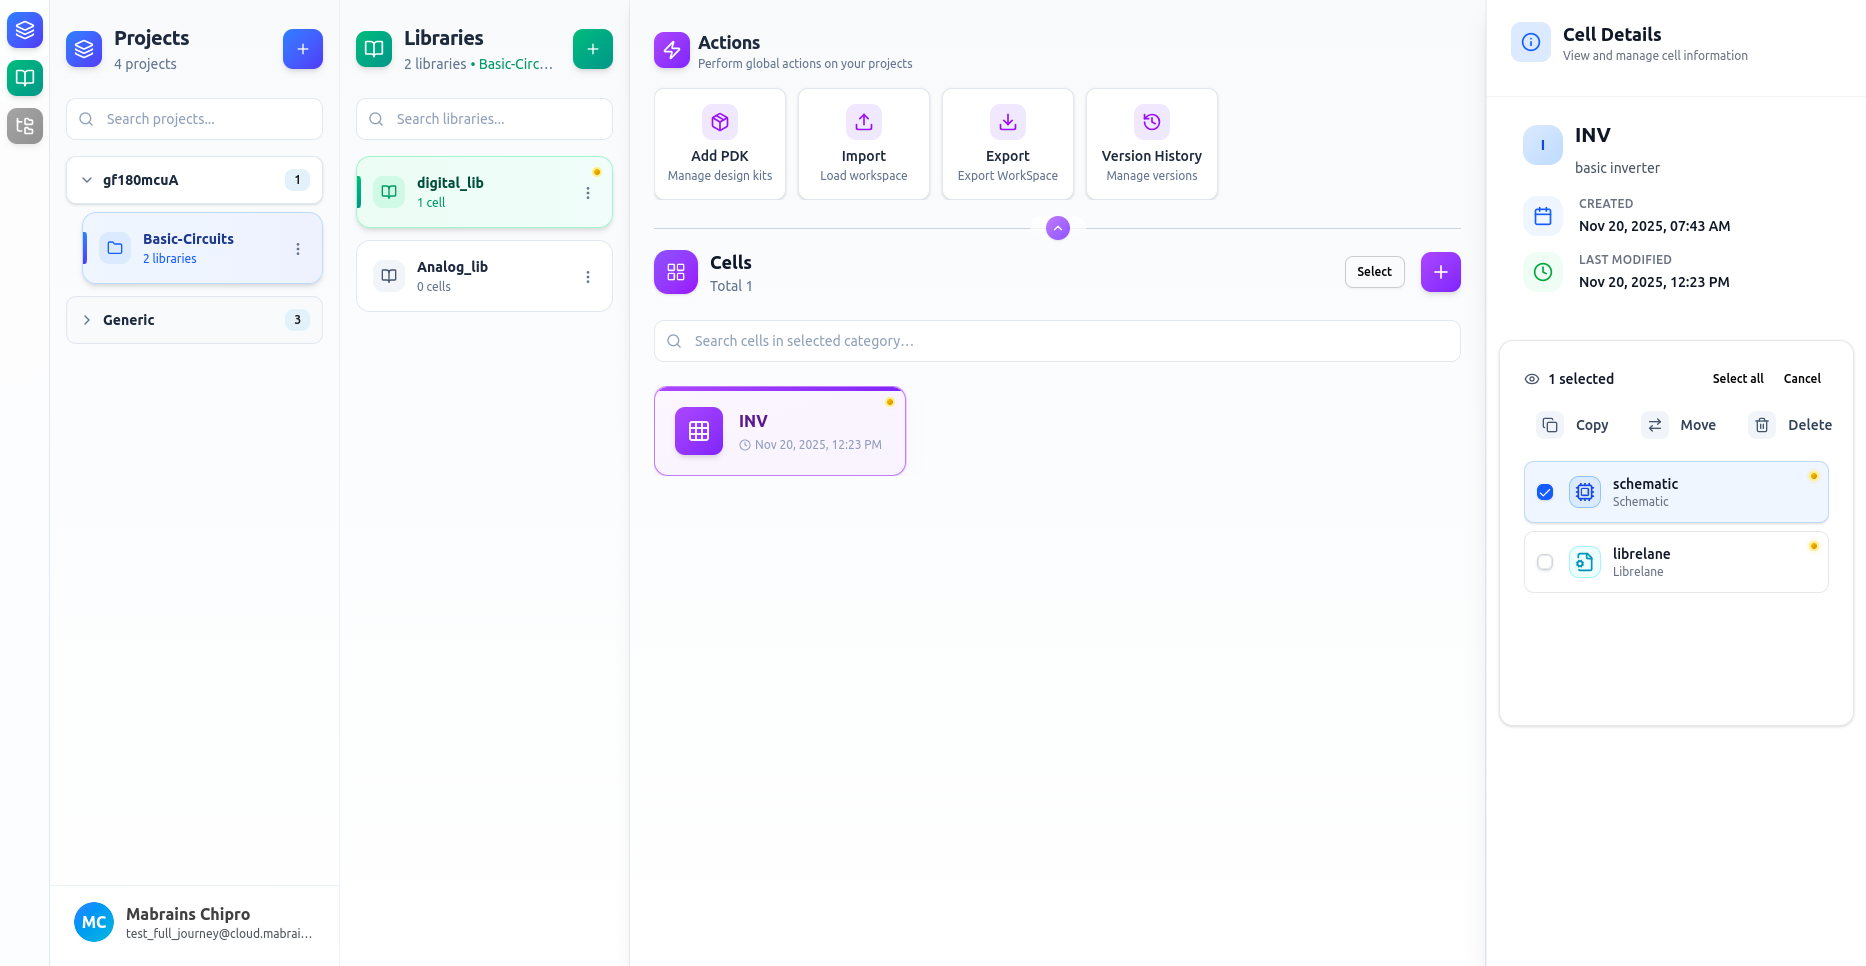Check the librelane checkbox
The height and width of the screenshot is (966, 1866).
coord(1545,562)
